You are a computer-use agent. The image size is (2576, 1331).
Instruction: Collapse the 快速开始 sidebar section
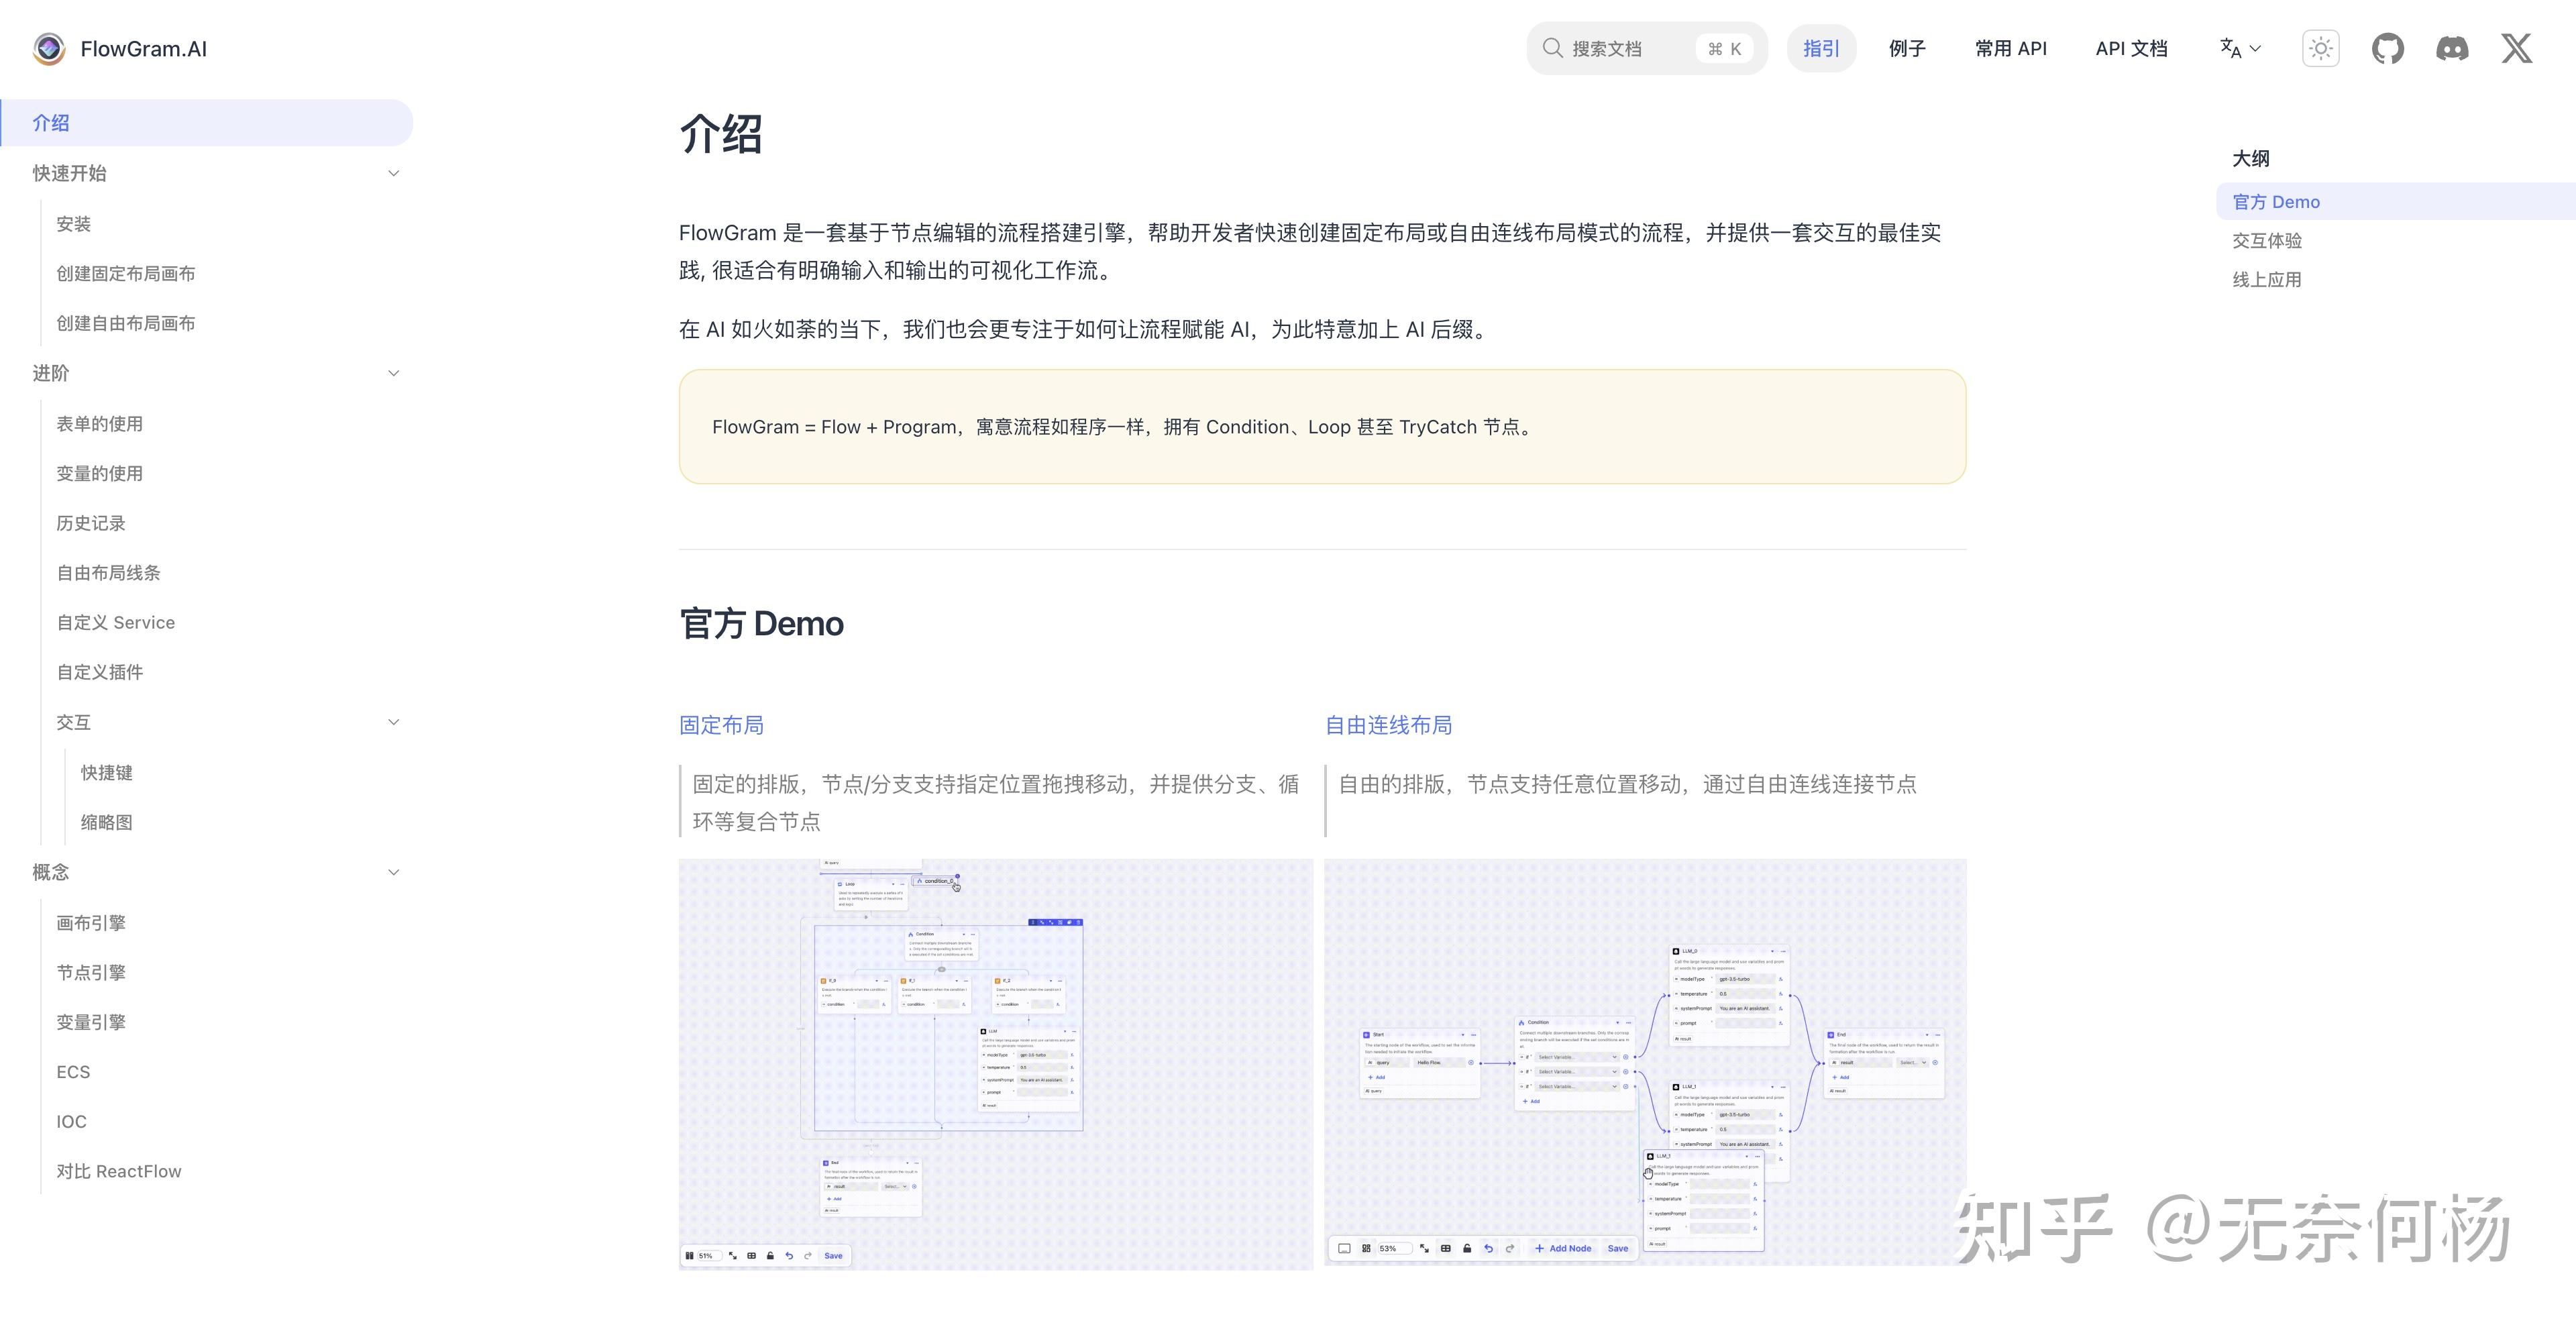click(x=394, y=173)
